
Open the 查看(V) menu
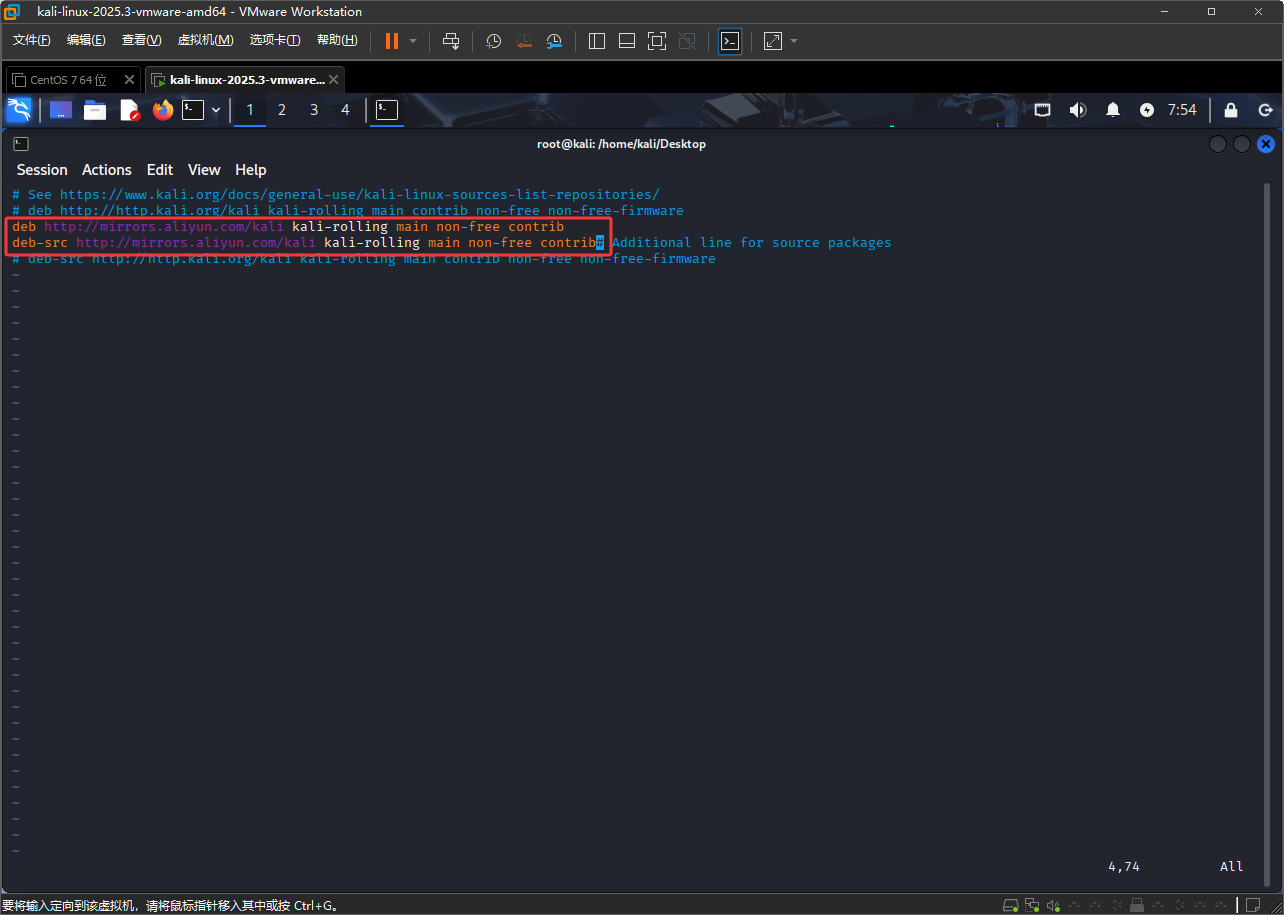[141, 40]
